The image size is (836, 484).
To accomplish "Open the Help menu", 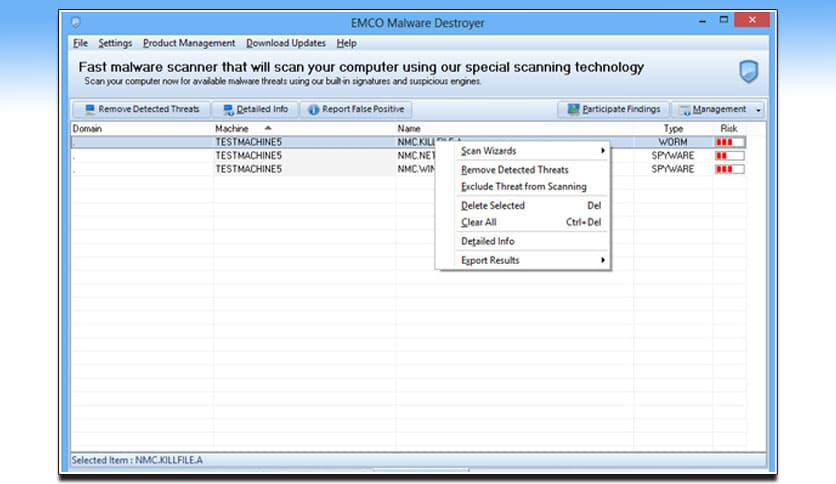I will click(x=347, y=43).
